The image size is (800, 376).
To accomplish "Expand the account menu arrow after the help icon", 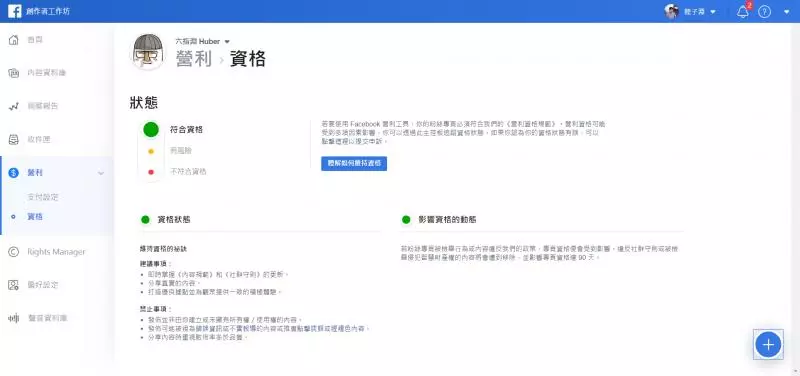I will click(786, 12).
